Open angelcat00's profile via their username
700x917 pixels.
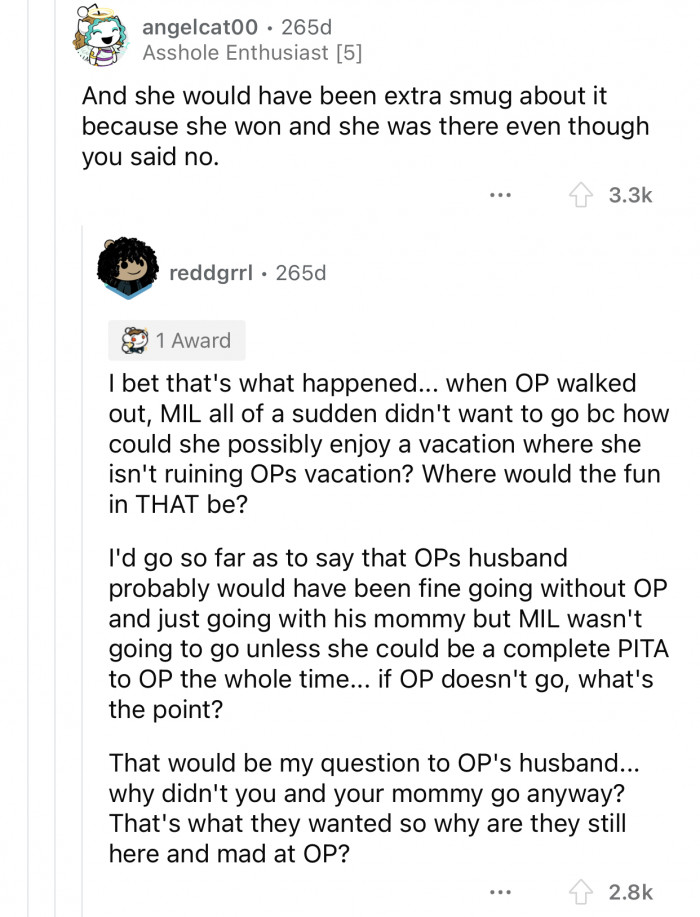[202, 29]
